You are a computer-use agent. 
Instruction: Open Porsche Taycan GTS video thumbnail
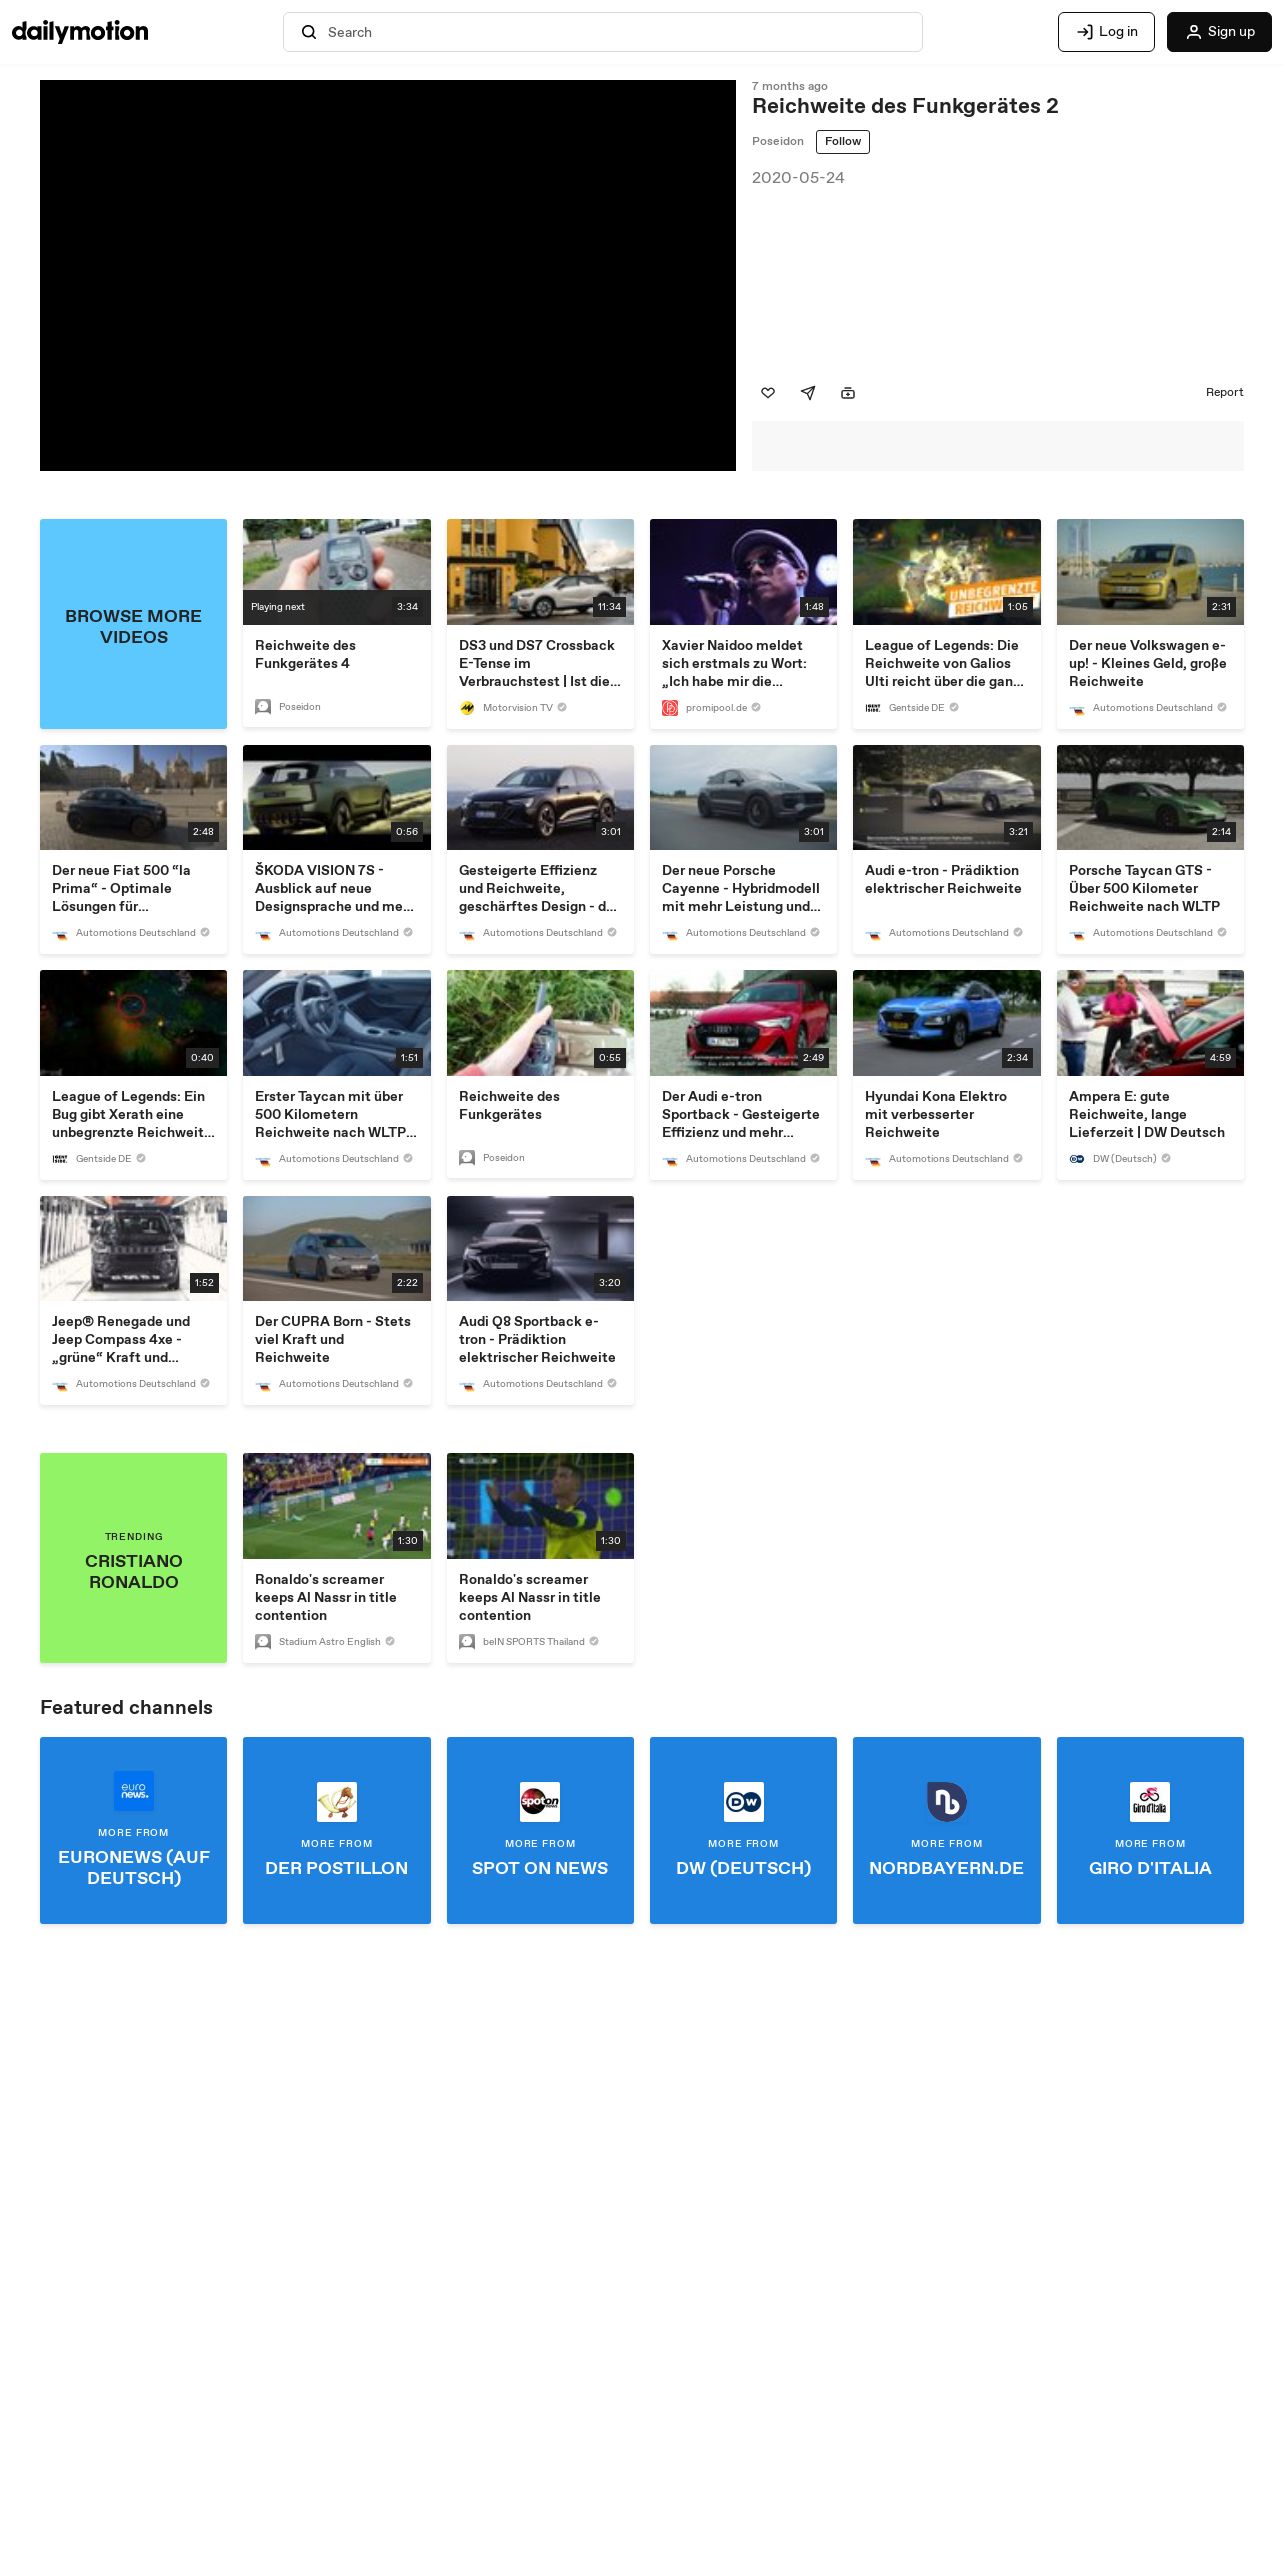coord(1150,797)
